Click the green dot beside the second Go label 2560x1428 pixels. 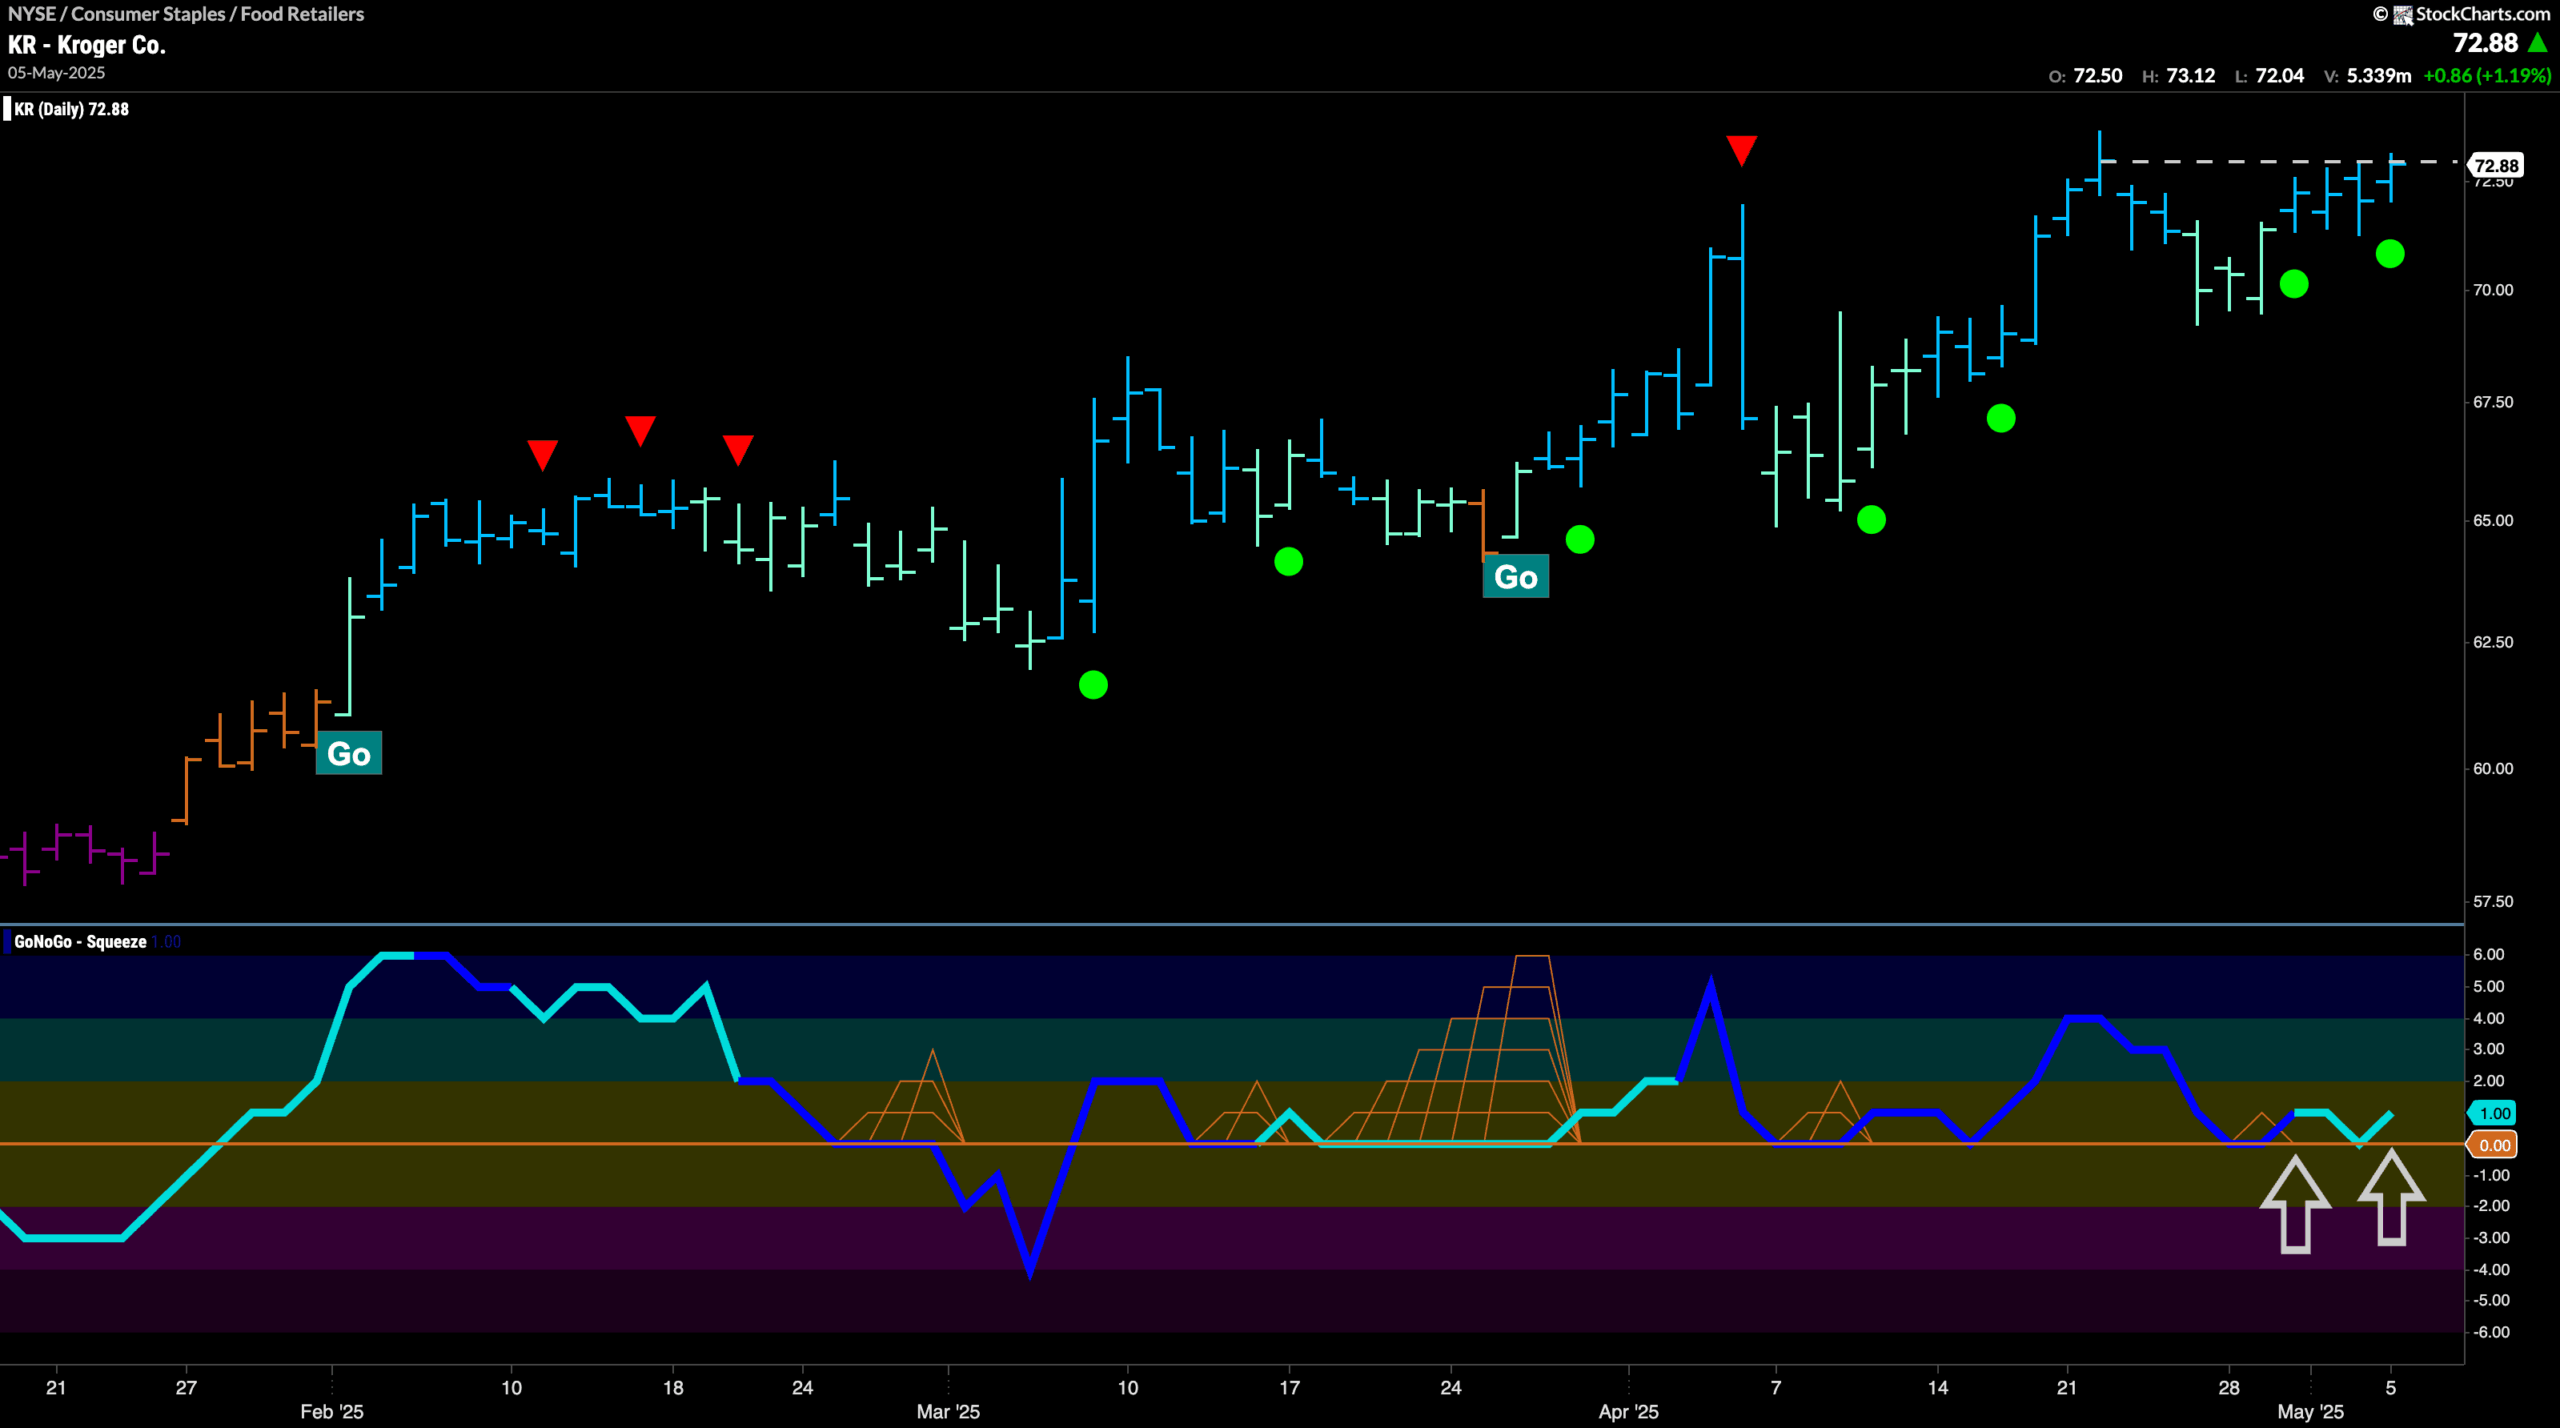click(1580, 540)
